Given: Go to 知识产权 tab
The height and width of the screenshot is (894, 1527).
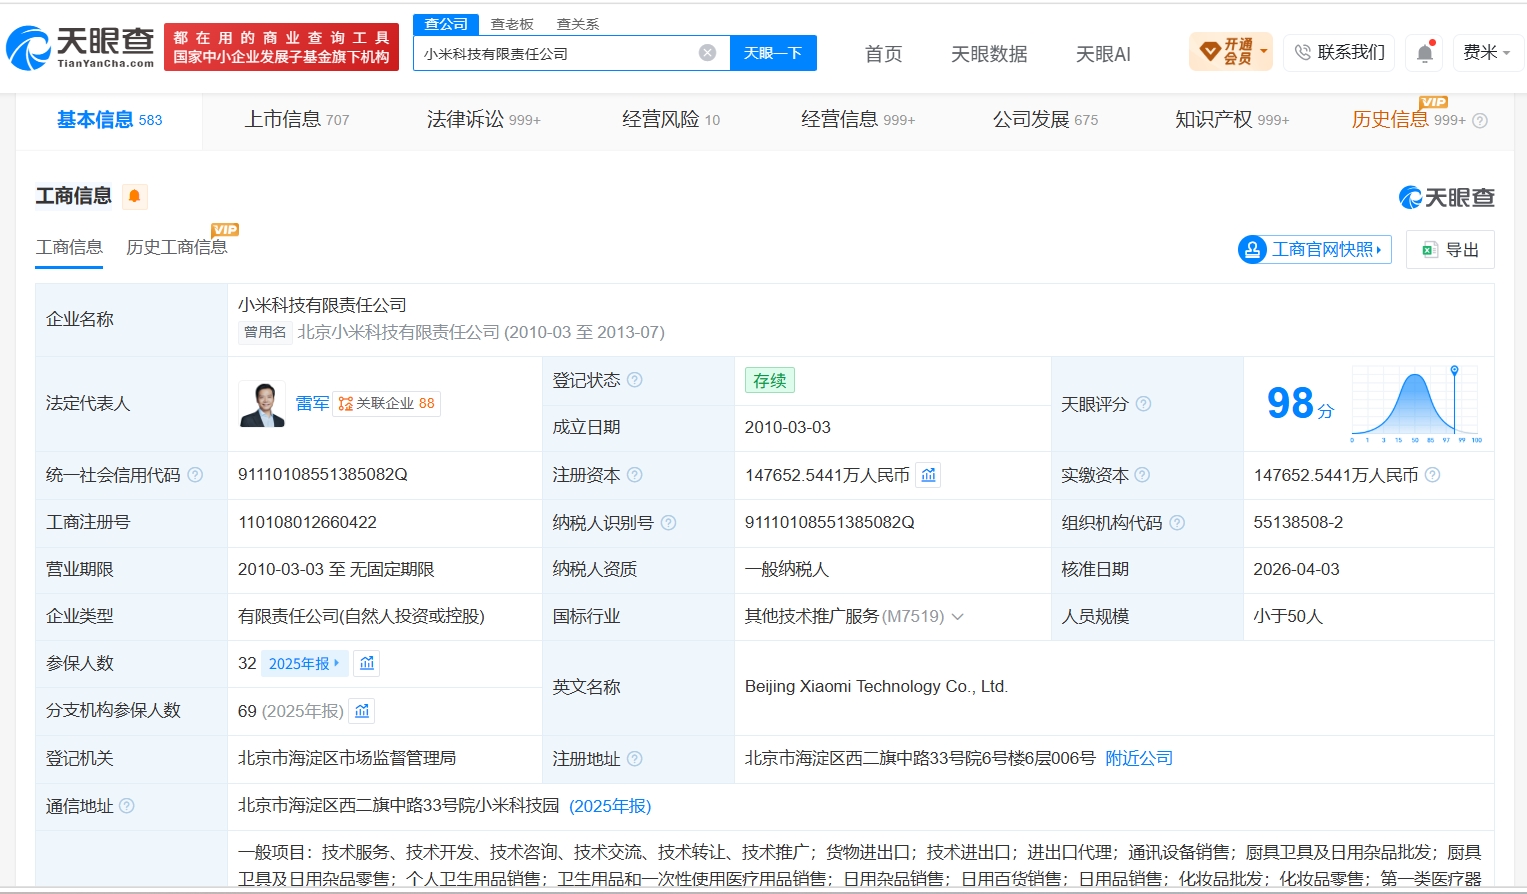Looking at the screenshot, I should point(1232,120).
